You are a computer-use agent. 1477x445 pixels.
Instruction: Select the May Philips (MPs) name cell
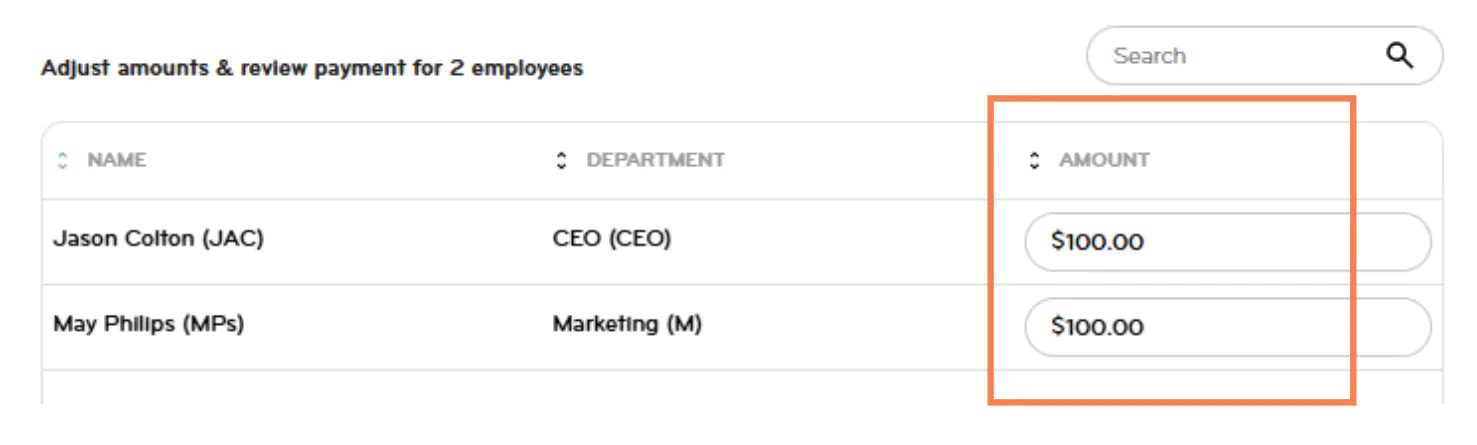tap(149, 325)
